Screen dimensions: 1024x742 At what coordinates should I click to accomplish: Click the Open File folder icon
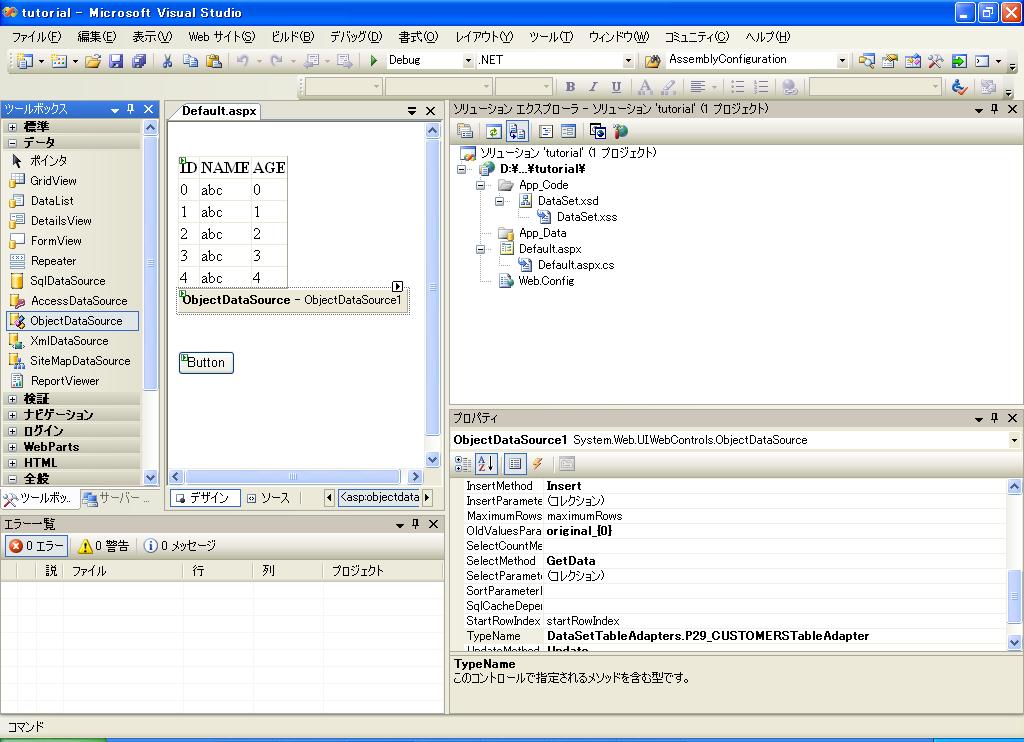click(93, 61)
